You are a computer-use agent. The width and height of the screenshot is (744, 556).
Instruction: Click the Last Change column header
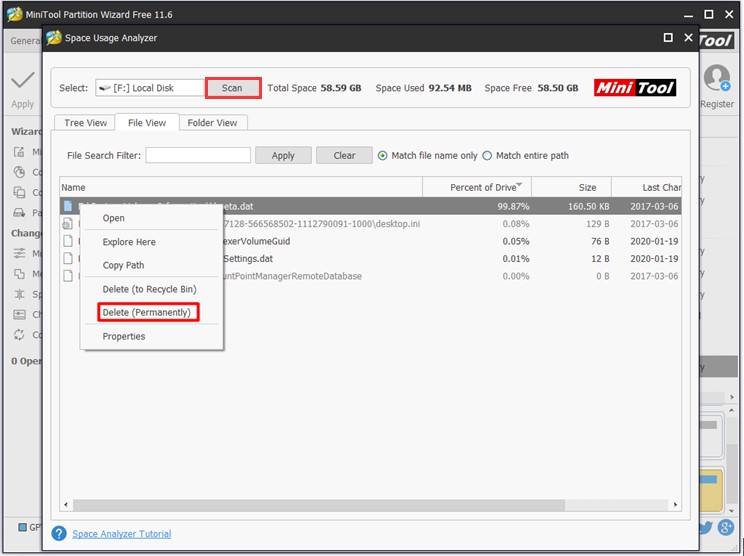646,187
